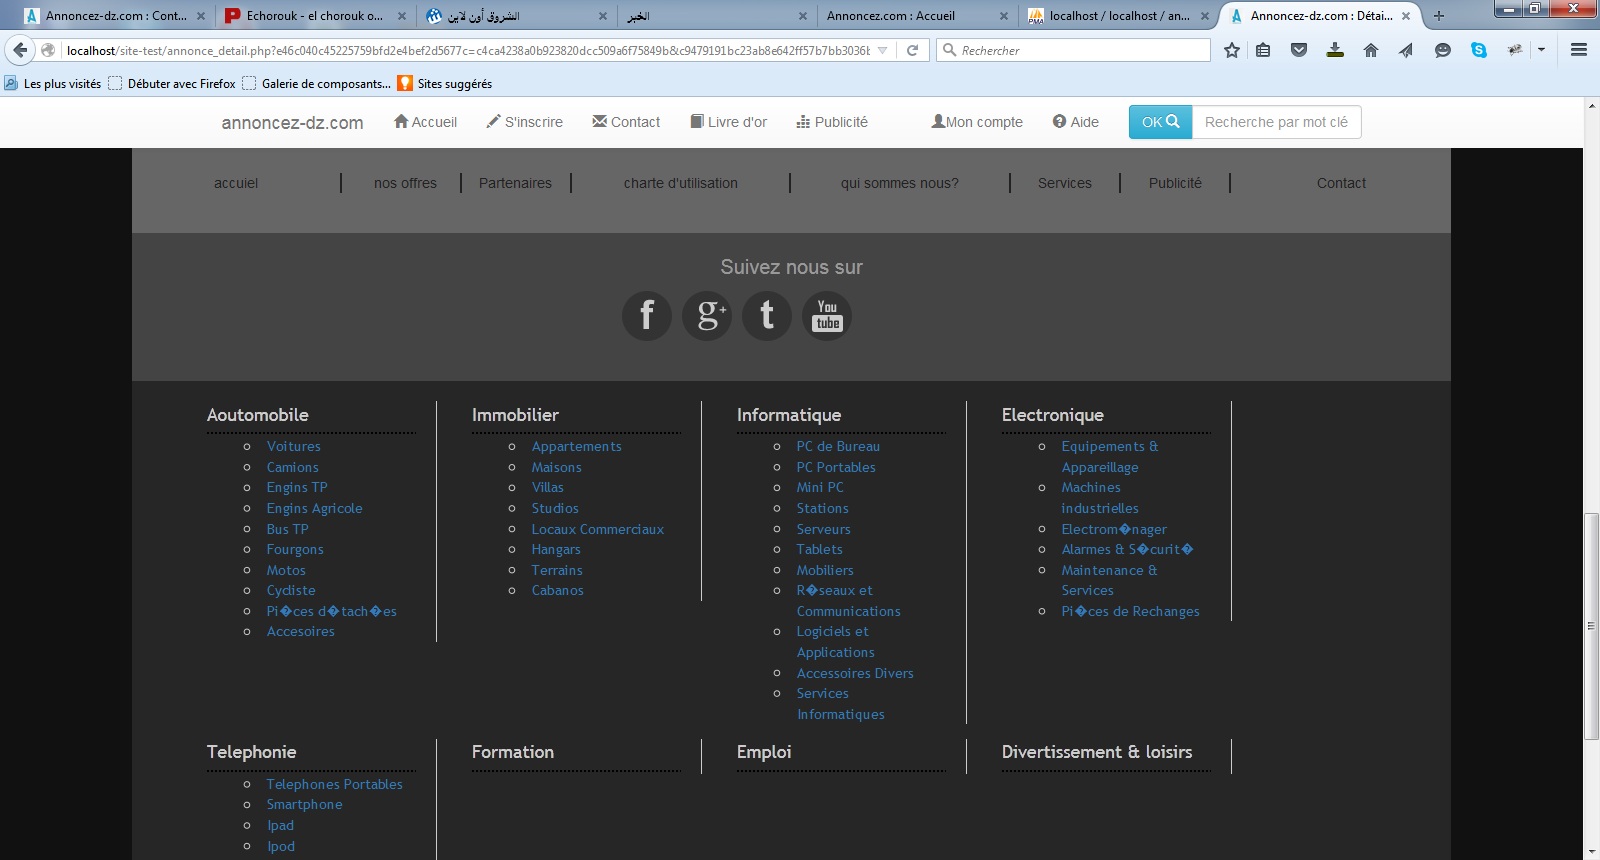Expand the toolbar addon dropdown arrow
The width and height of the screenshot is (1600, 860).
[1541, 50]
